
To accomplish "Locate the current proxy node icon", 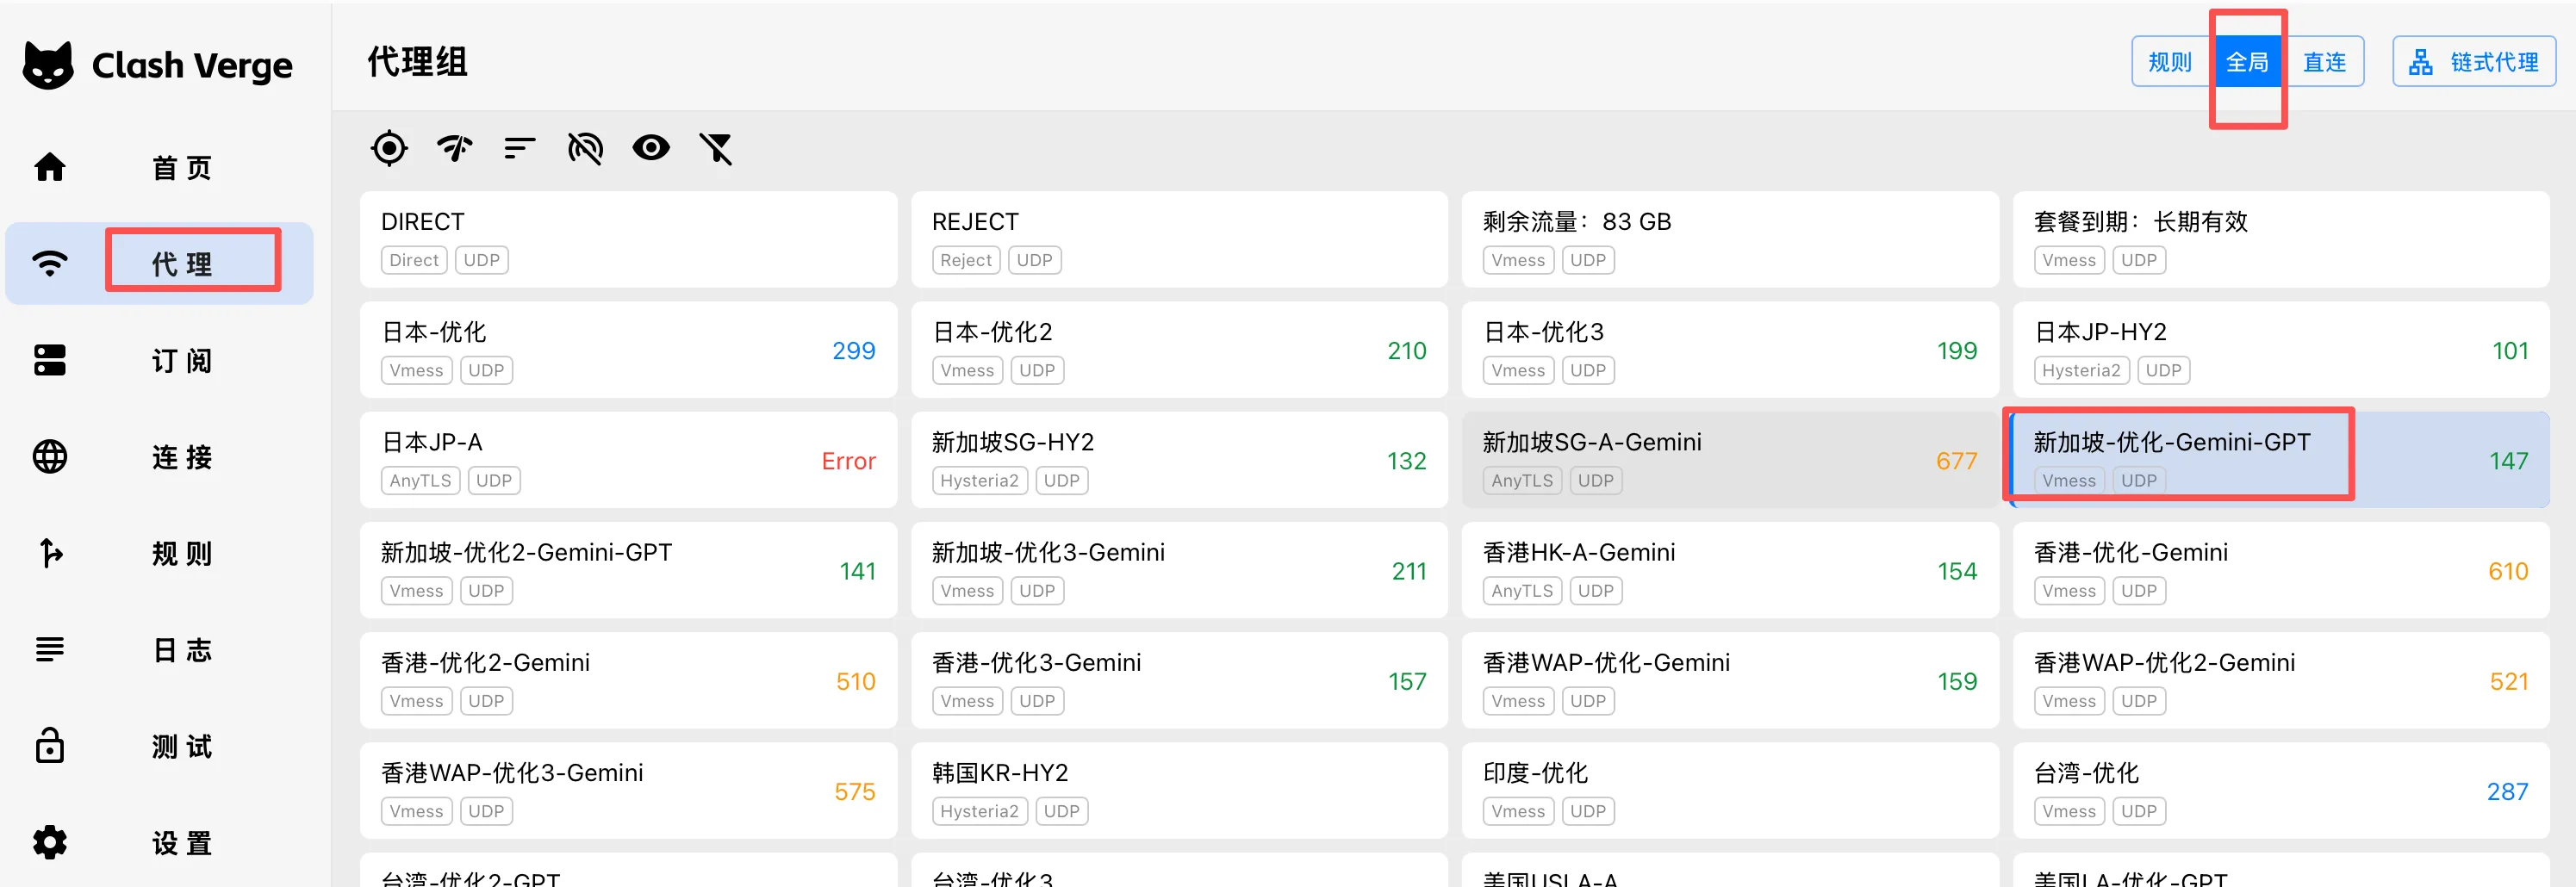I will [389, 148].
